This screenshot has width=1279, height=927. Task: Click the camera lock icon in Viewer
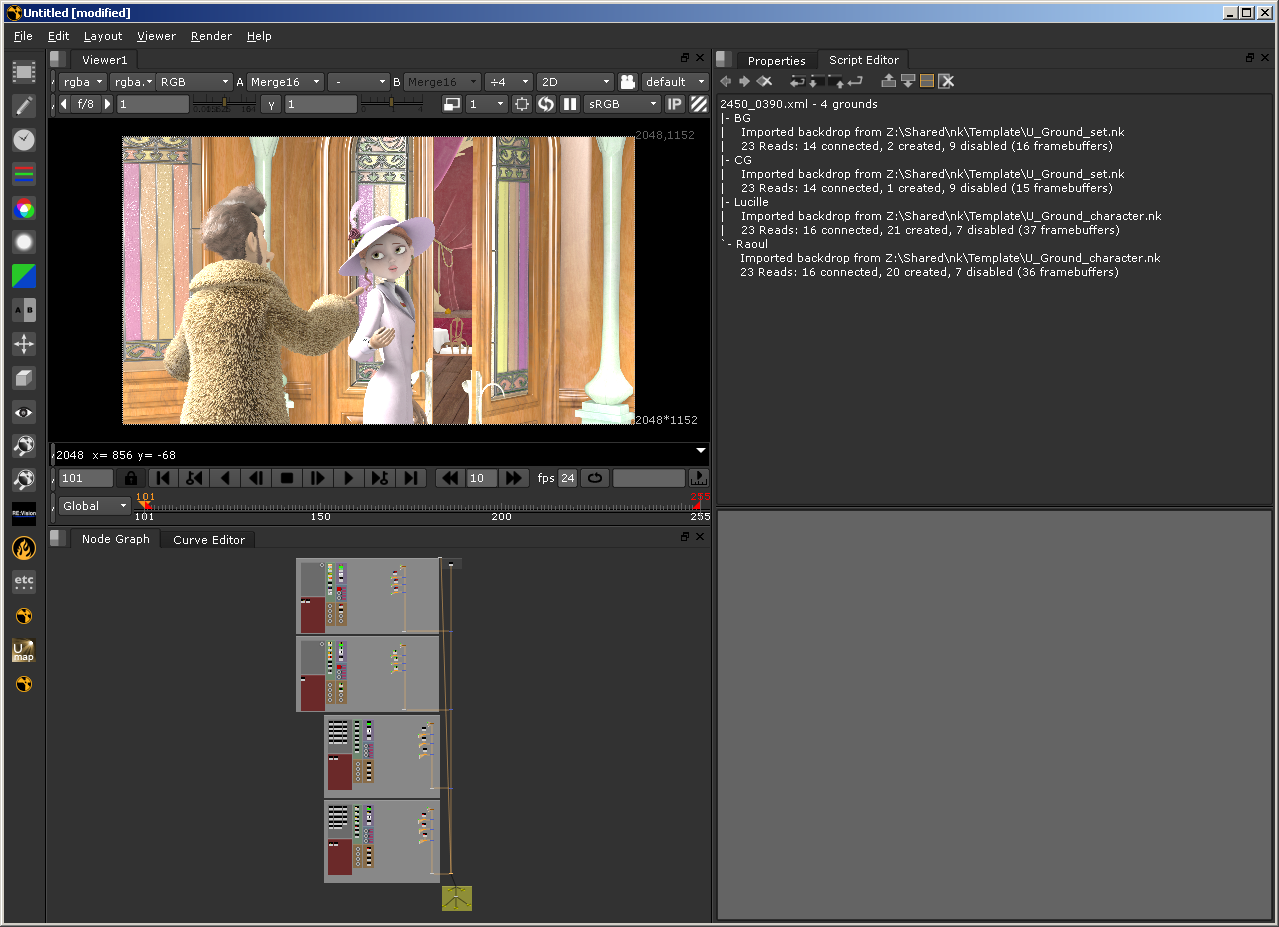[x=628, y=82]
